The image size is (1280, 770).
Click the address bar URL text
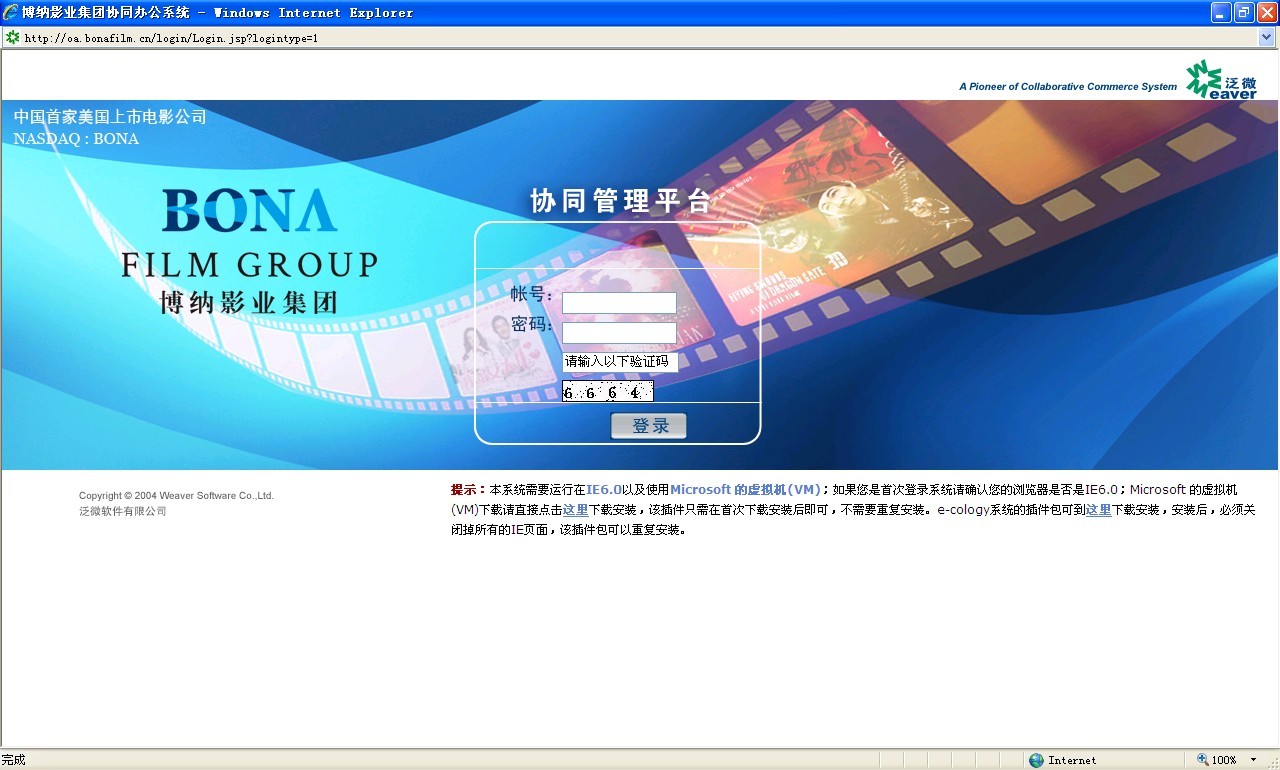point(171,38)
